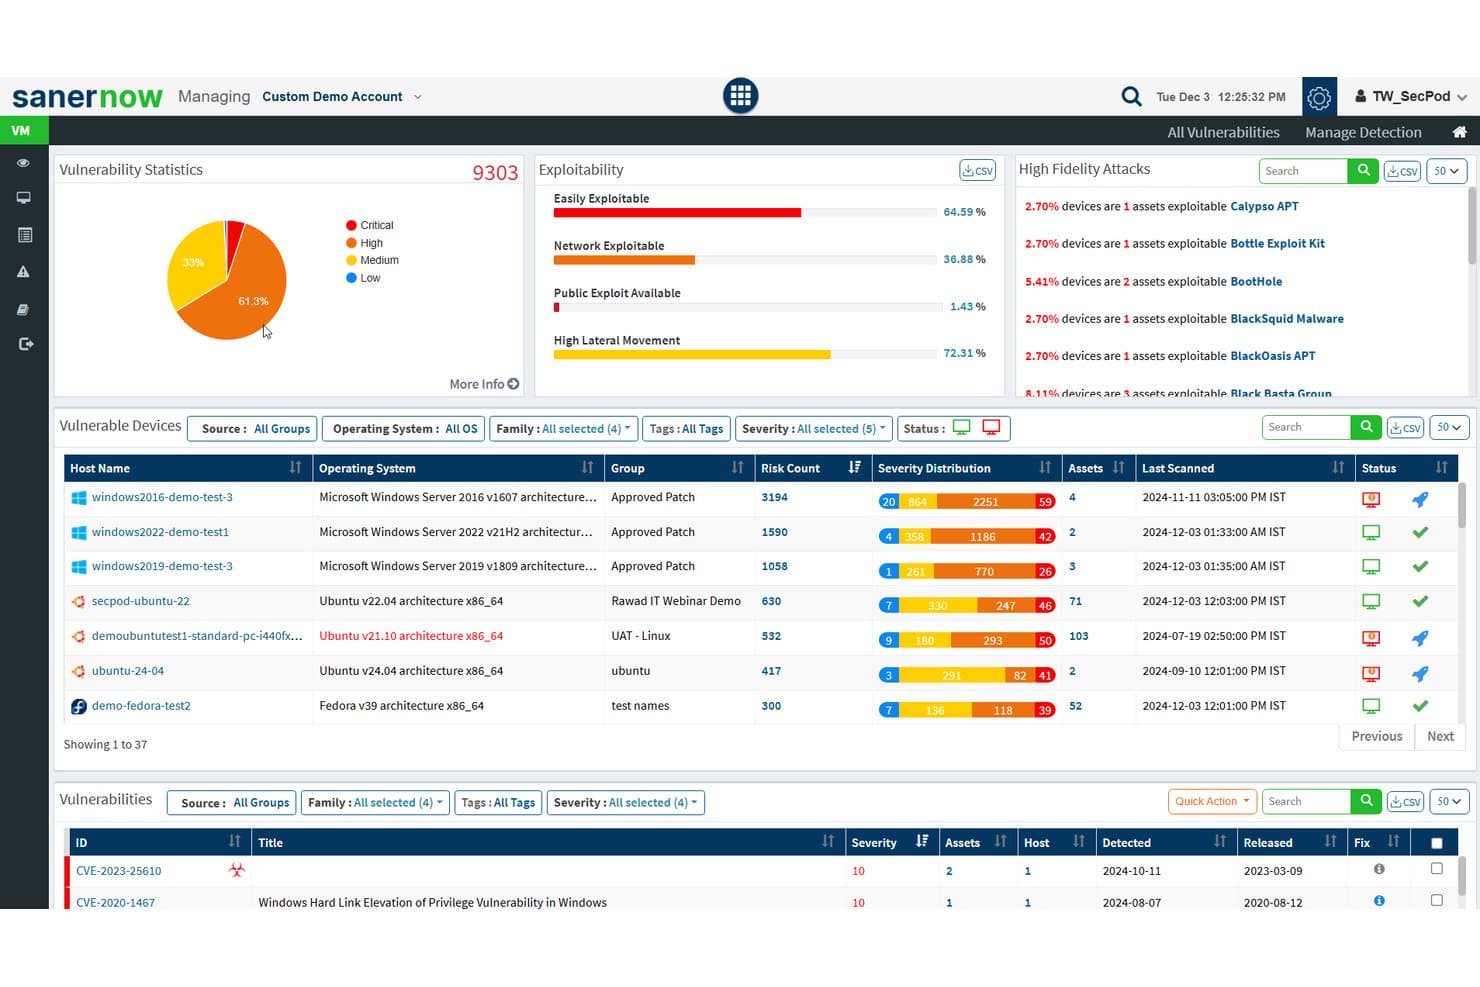Viewport: 1480px width, 987px height.
Task: Go to the home icon in the nav bar
Action: click(x=1459, y=132)
